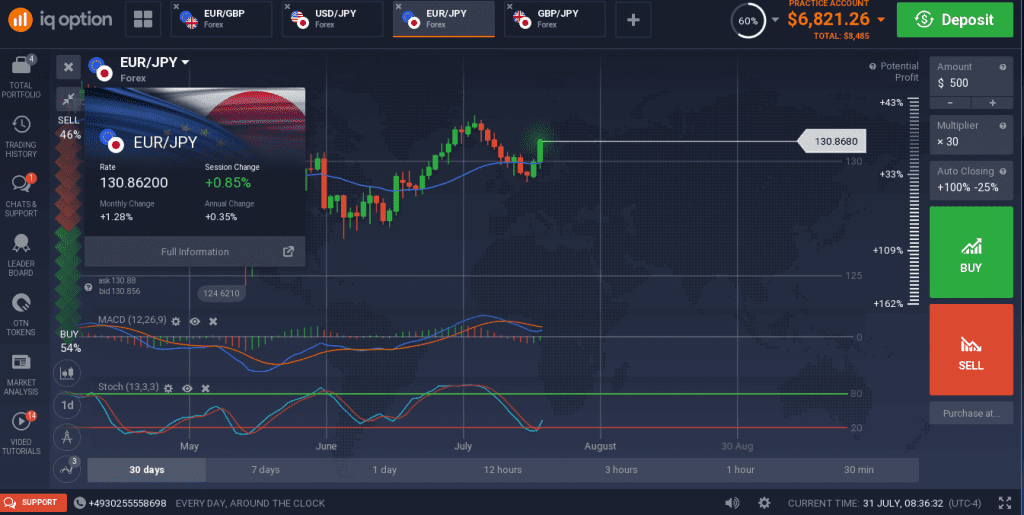Open OTN Tokens section

click(x=22, y=315)
